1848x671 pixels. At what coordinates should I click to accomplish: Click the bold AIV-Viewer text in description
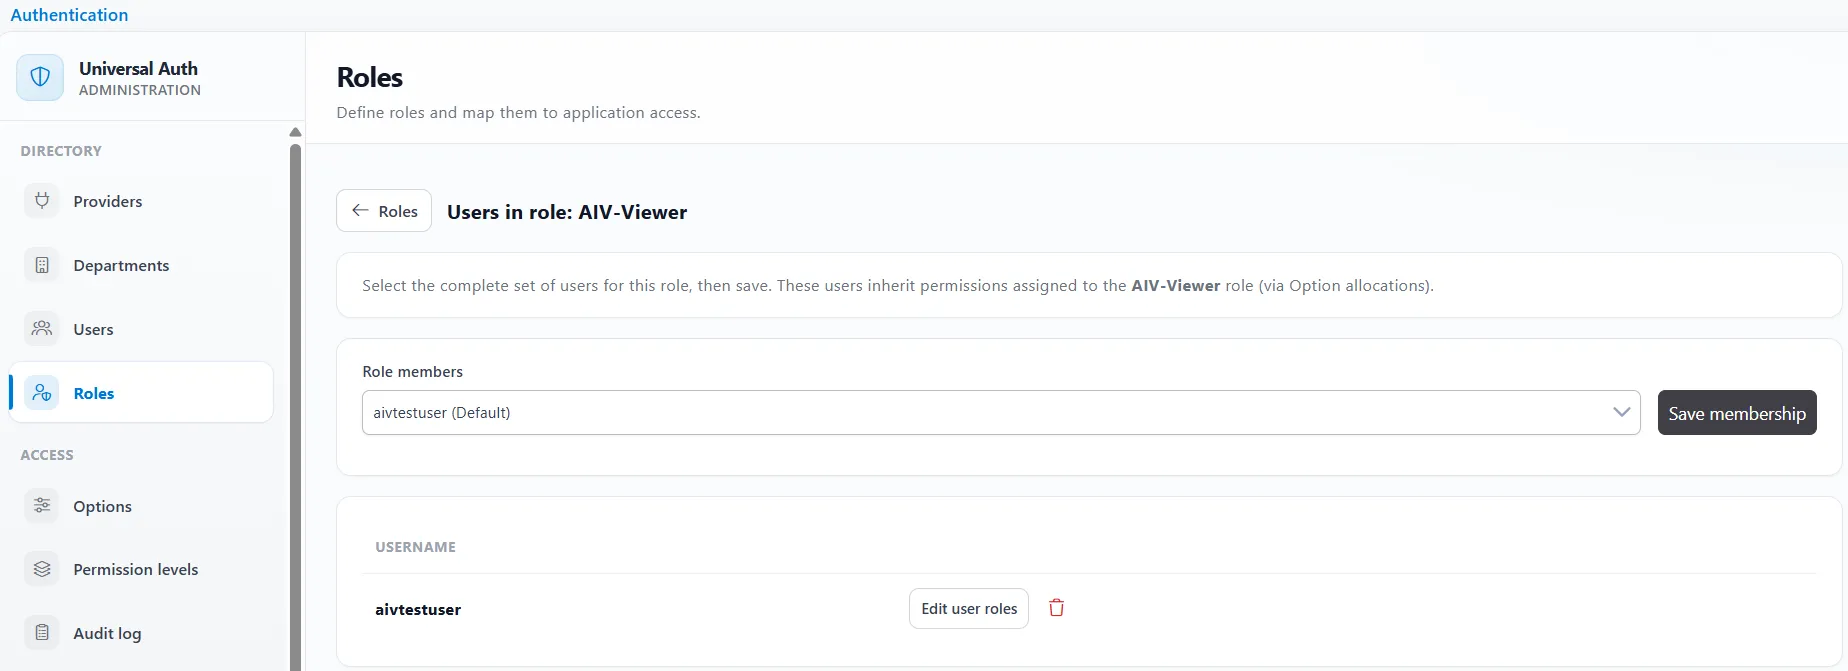click(1175, 285)
